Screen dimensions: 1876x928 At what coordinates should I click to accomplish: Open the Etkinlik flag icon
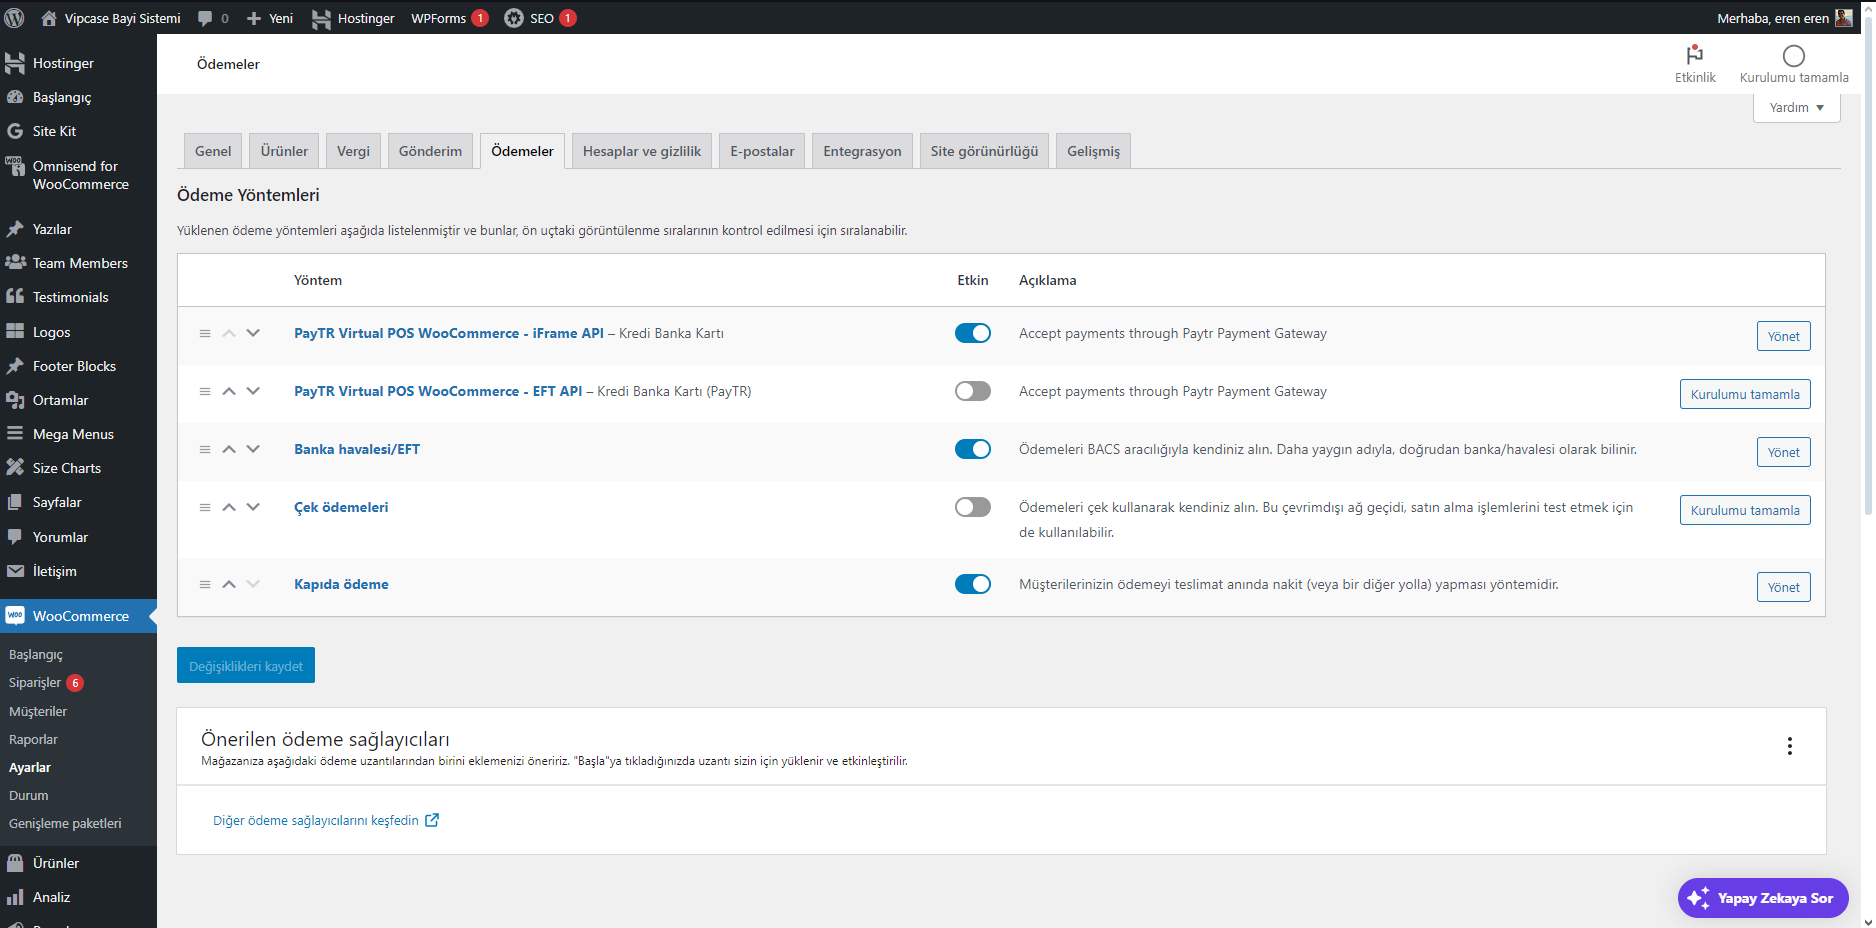pyautogui.click(x=1695, y=55)
